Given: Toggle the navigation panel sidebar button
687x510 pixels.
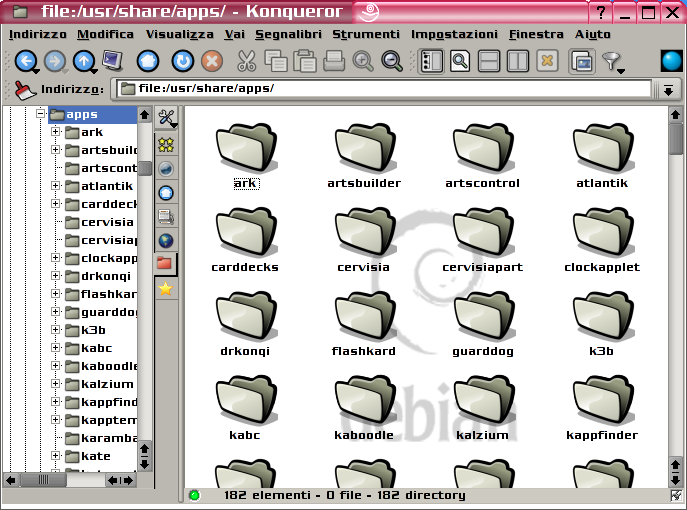Looking at the screenshot, I should pos(431,61).
